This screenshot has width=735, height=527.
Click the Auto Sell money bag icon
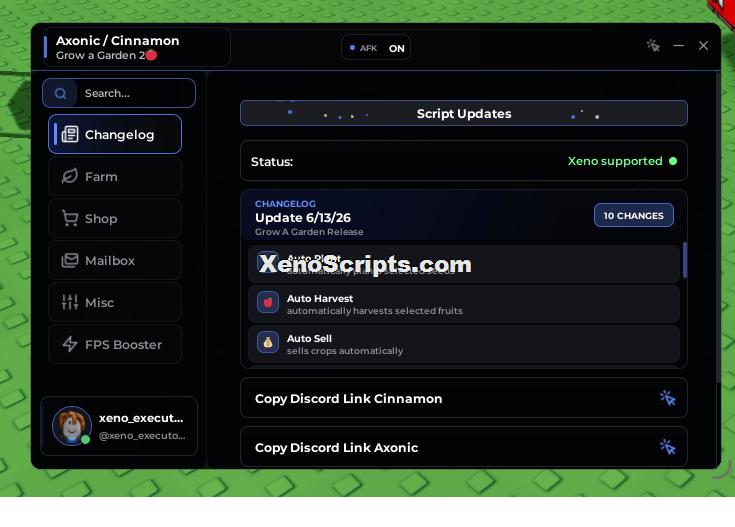tap(268, 342)
